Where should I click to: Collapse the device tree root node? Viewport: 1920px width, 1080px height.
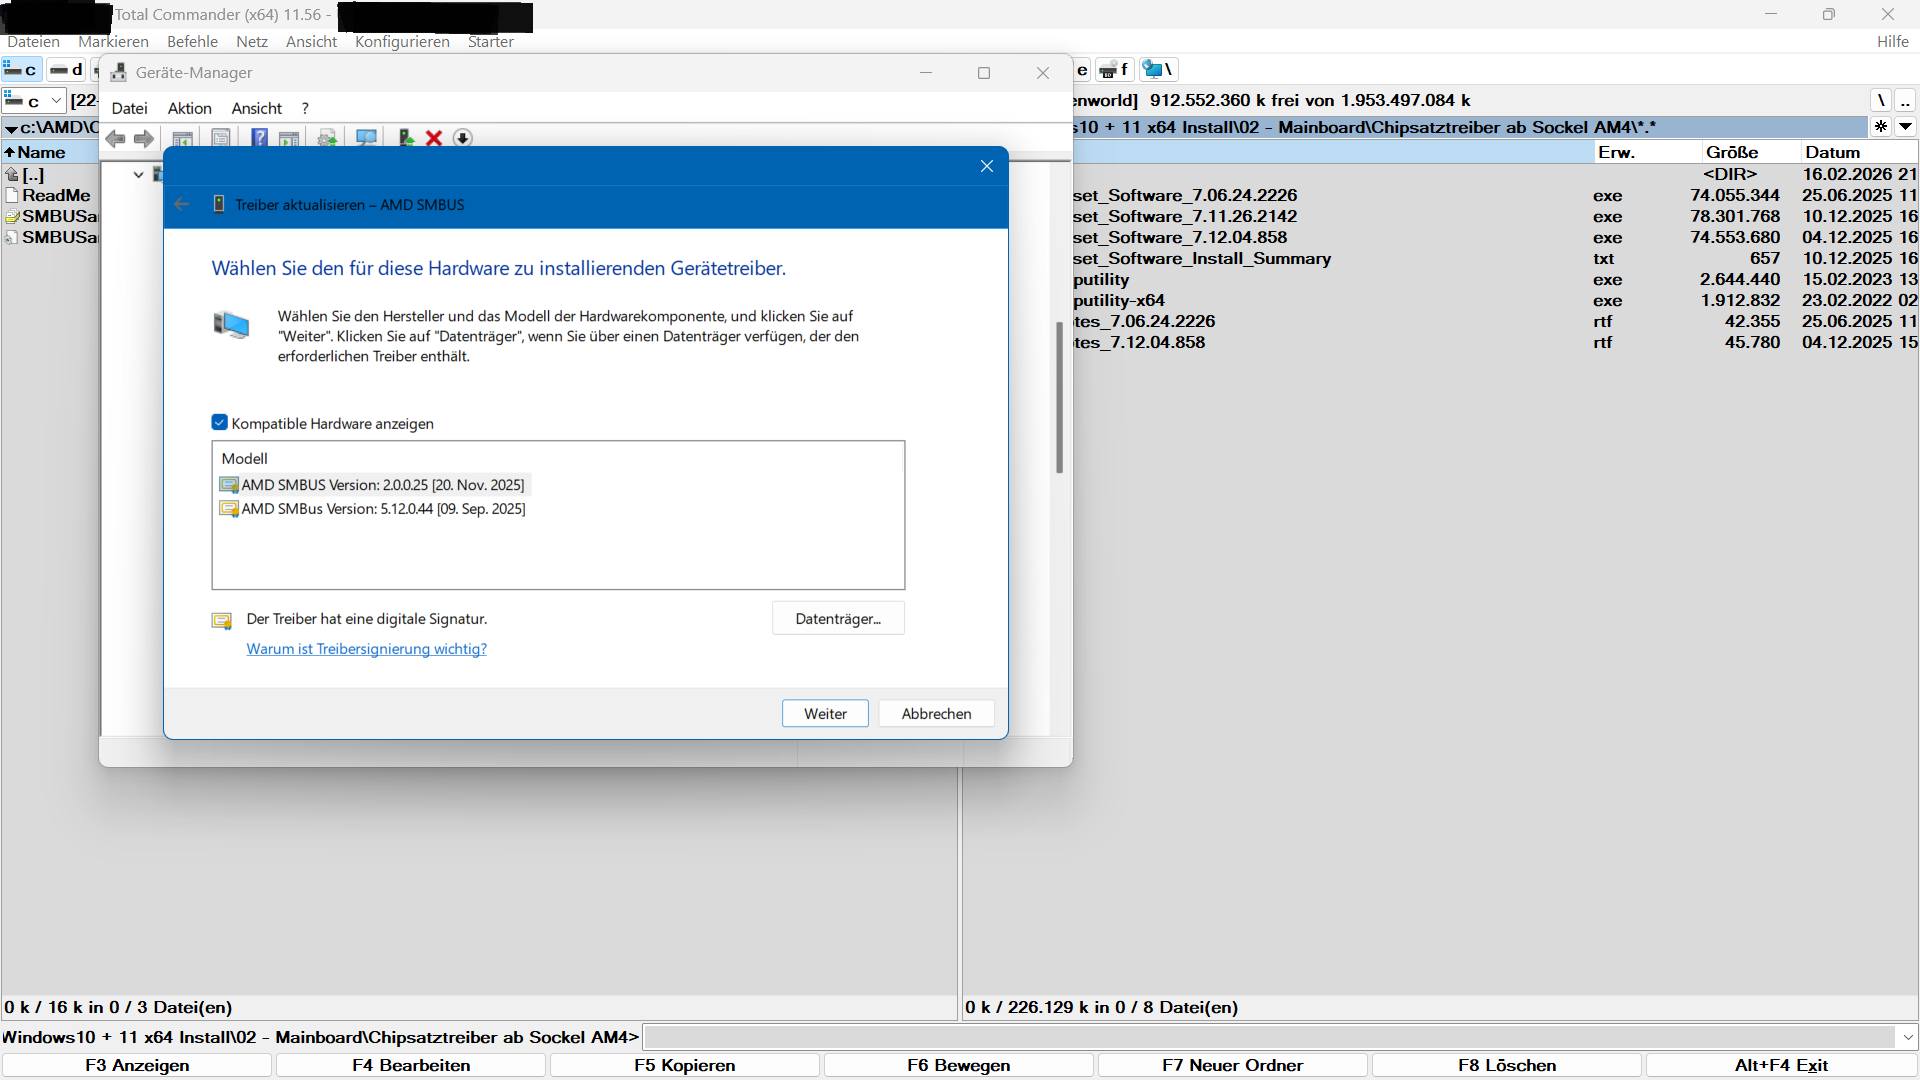(x=138, y=174)
